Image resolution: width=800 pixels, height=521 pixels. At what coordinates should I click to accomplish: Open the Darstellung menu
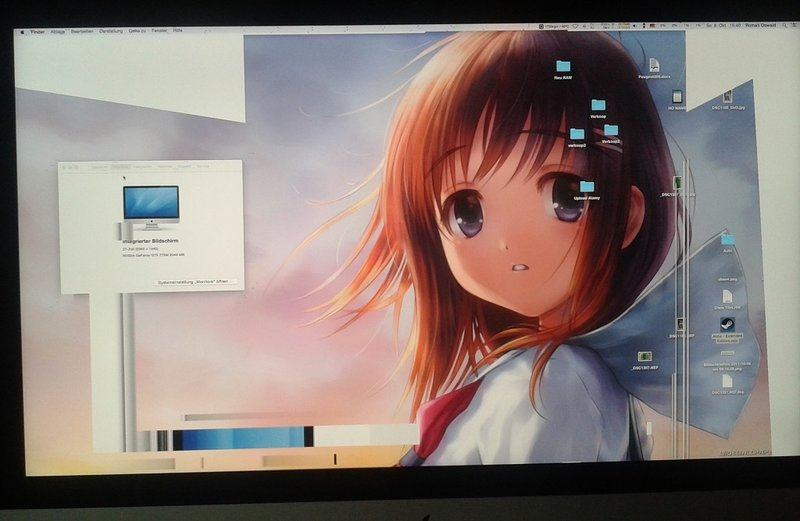[111, 31]
